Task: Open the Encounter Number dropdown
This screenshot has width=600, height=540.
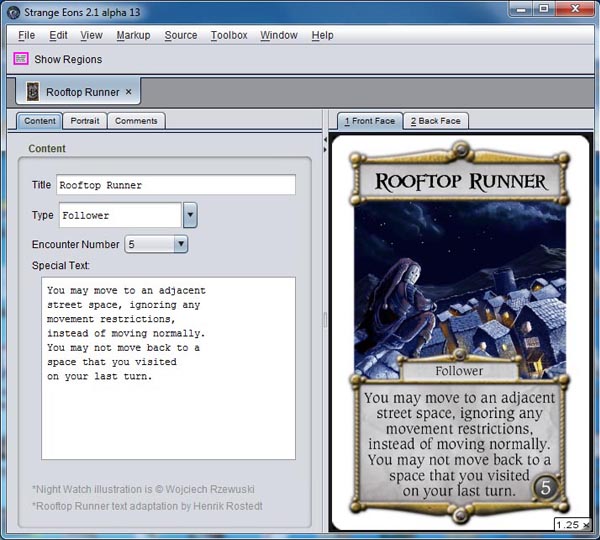Action: (x=156, y=244)
